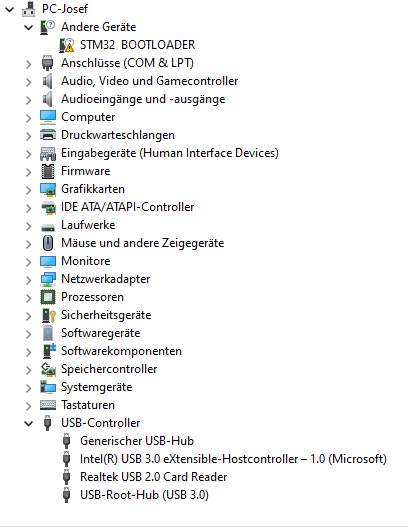Click the Tastaturen keyboard icon
This screenshot has height=527, width=408.
point(48,405)
